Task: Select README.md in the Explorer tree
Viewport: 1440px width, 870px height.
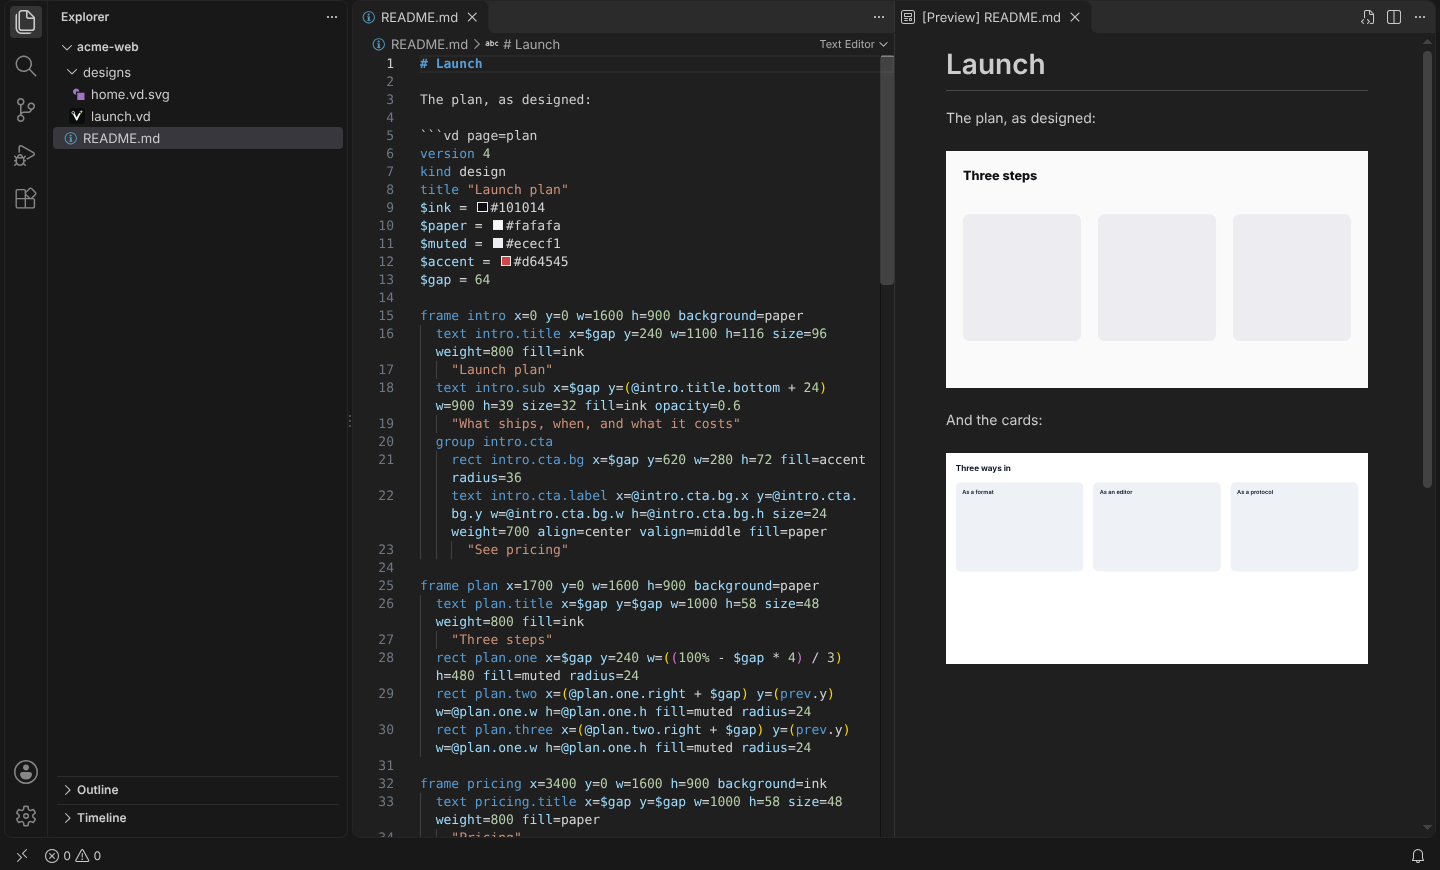Action: point(198,139)
